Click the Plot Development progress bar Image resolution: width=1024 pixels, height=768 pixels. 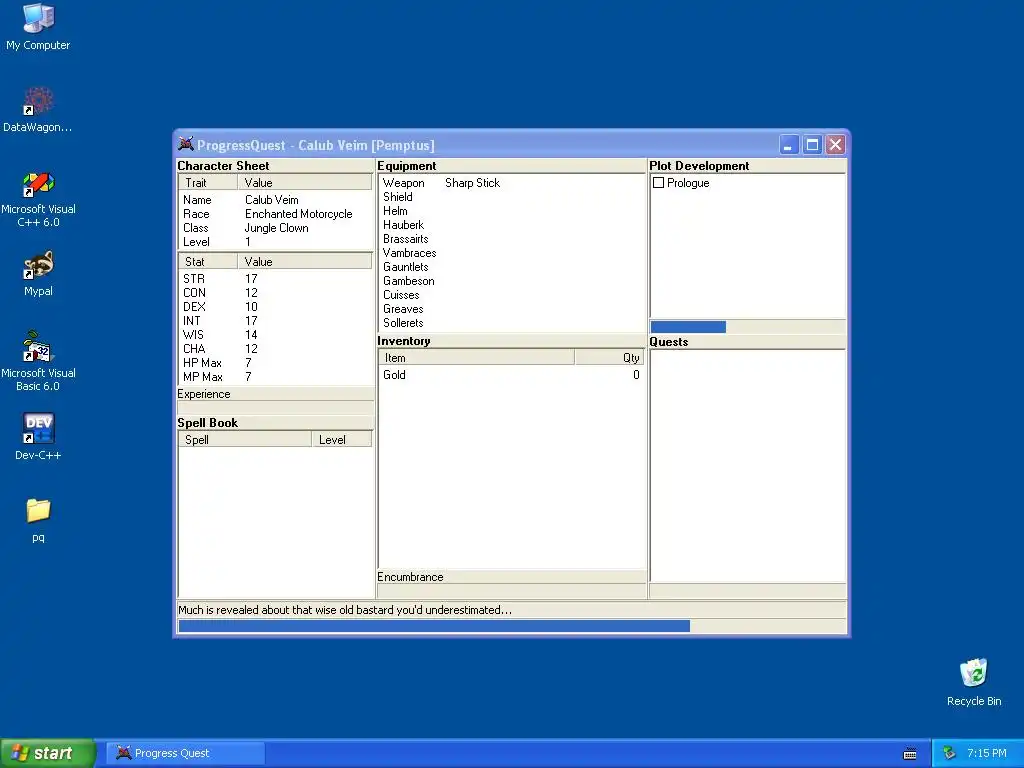coord(748,327)
